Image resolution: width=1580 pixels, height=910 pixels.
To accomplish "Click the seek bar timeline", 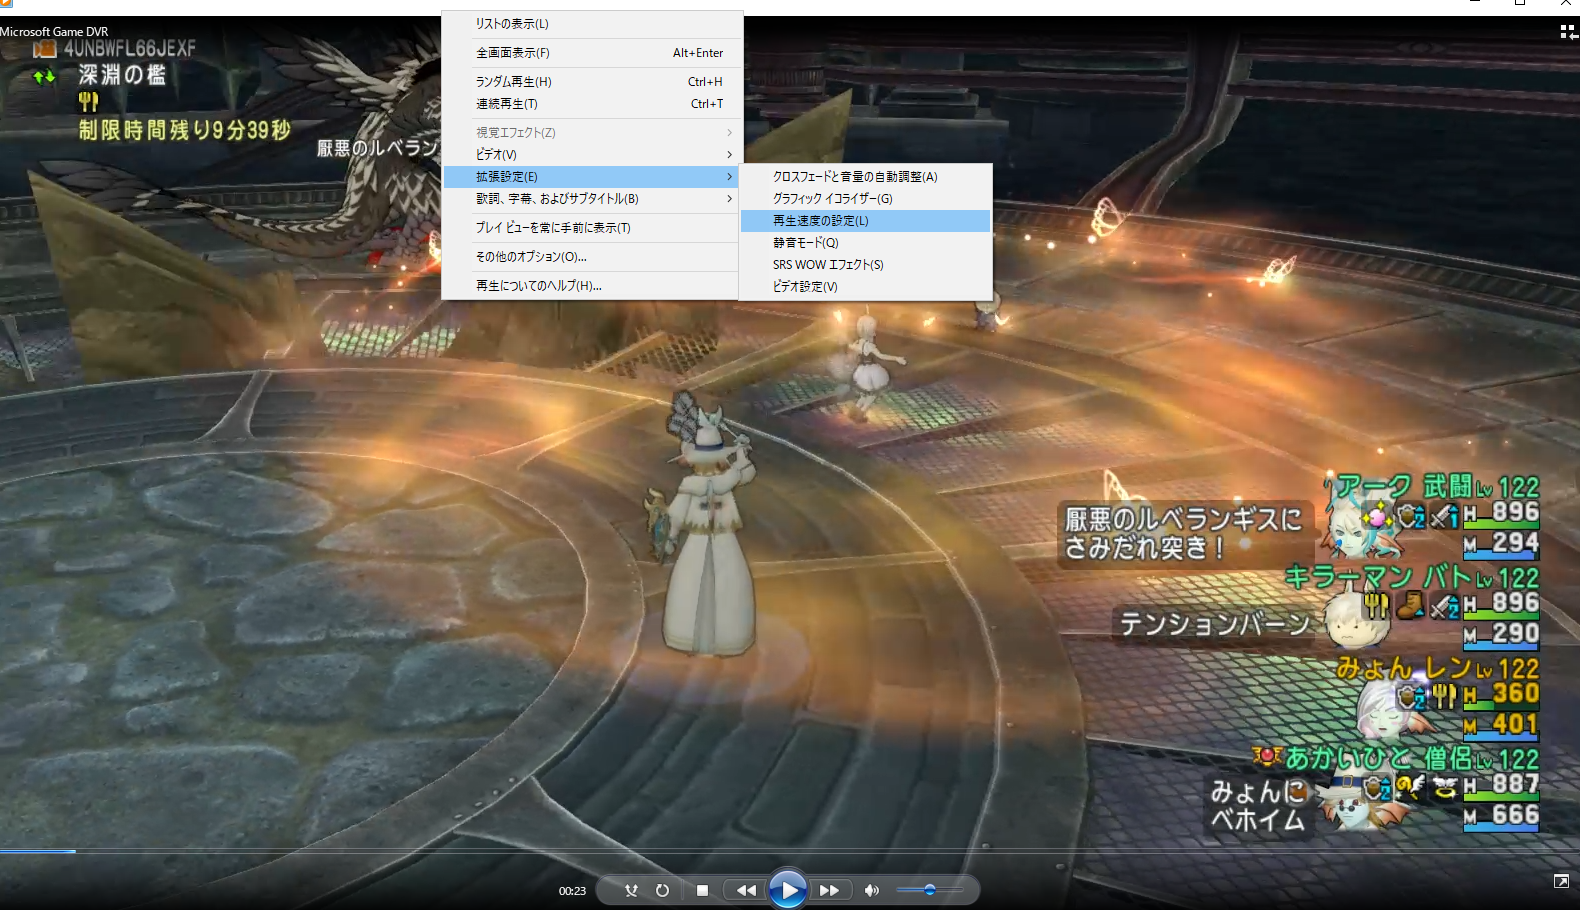I will (790, 851).
